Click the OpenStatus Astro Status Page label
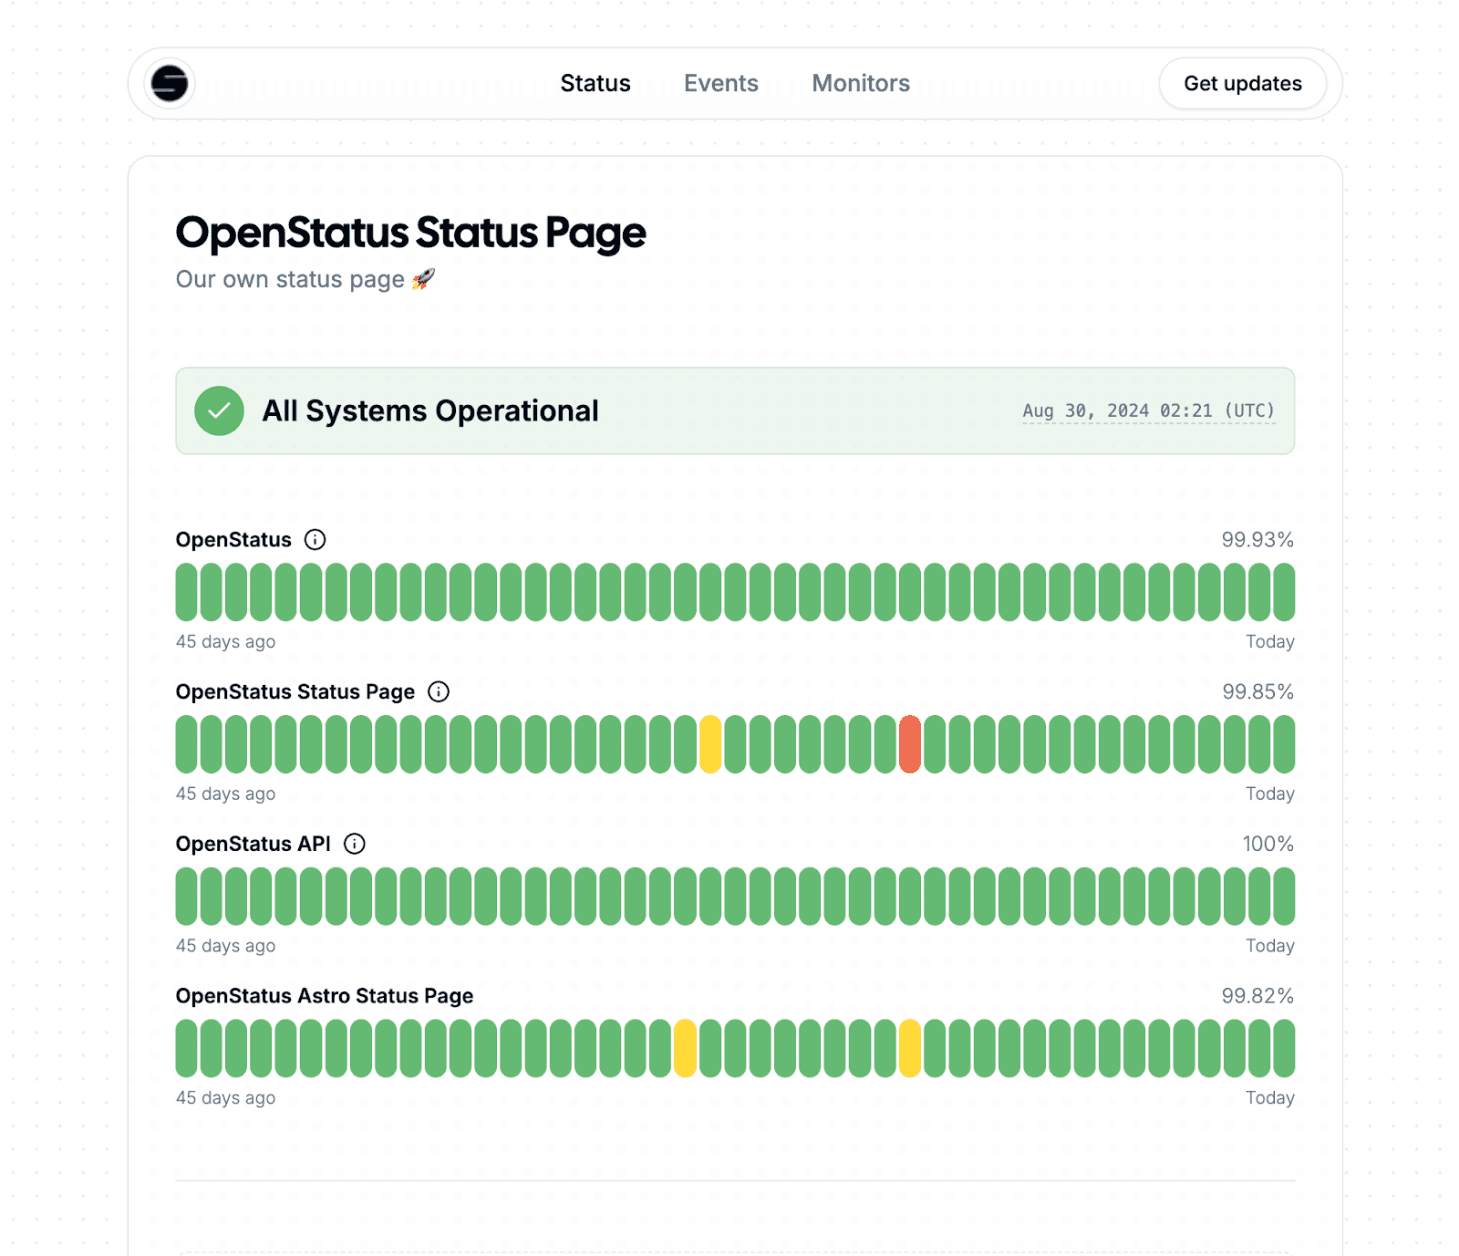This screenshot has height=1256, width=1459. pos(324,996)
